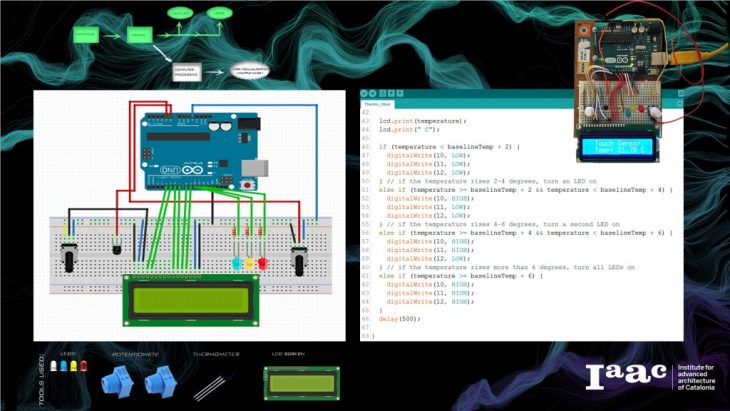730x411 pixels.
Task: Select the left potentiometer knob on the breadboard
Action: pyautogui.click(x=70, y=259)
